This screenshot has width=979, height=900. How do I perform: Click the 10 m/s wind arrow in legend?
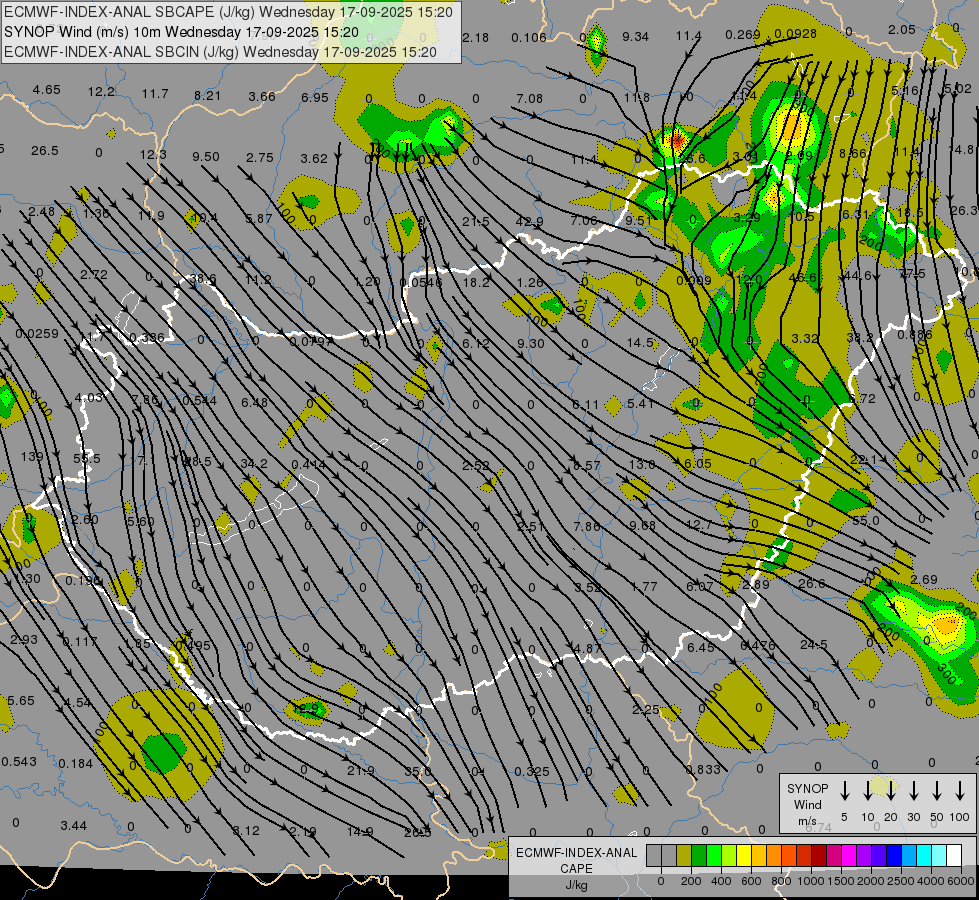(867, 791)
